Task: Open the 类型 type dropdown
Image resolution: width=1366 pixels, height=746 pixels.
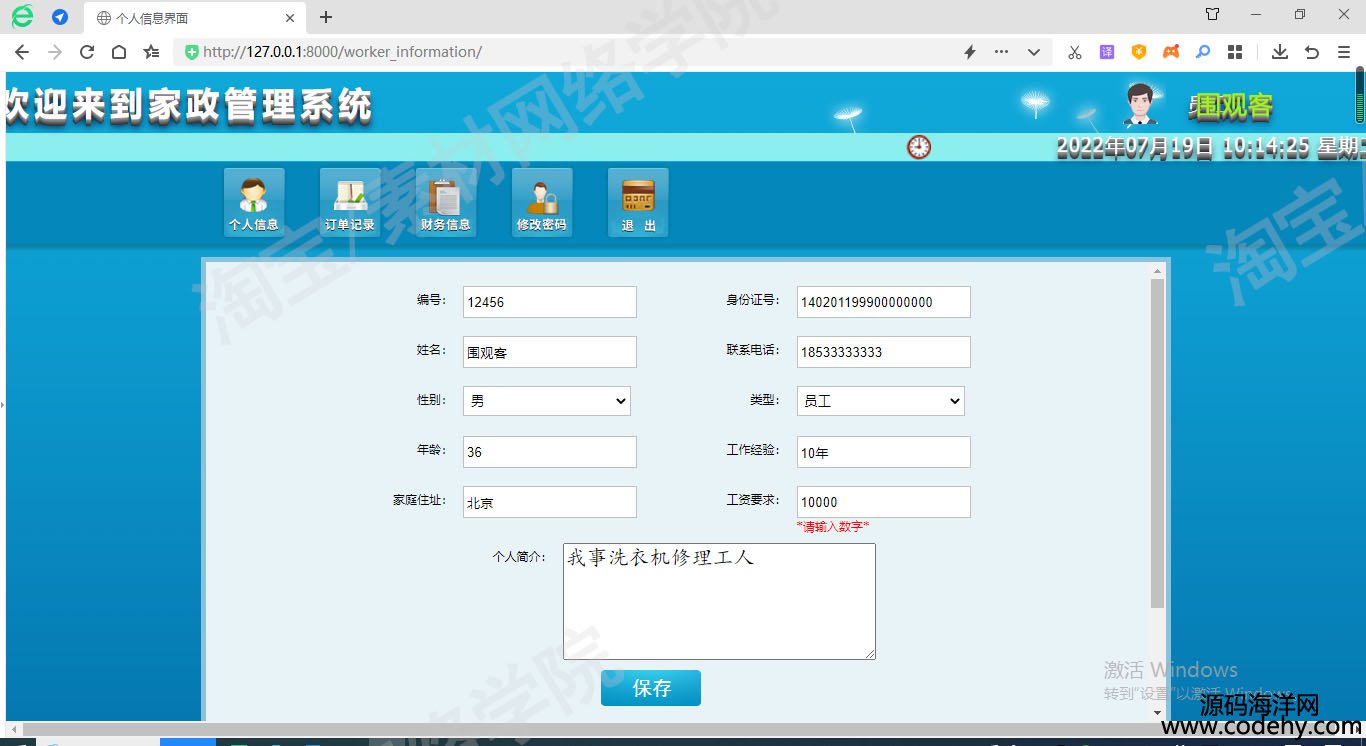Action: 881,401
